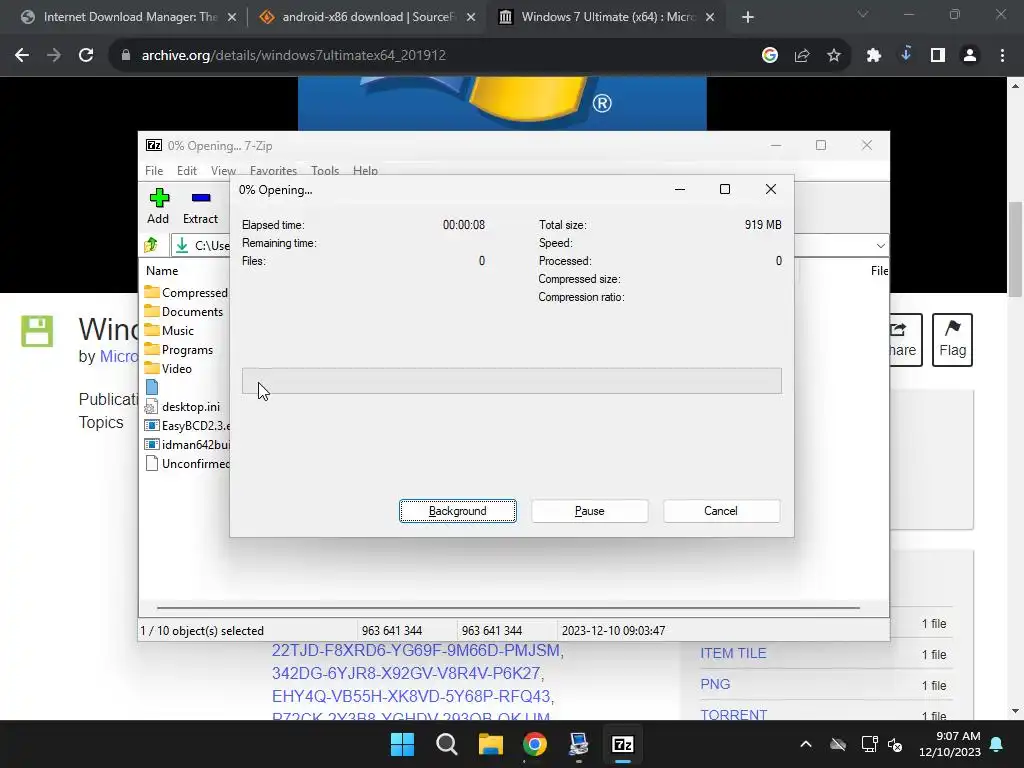Click the Background button
Image resolution: width=1024 pixels, height=768 pixels.
pyautogui.click(x=458, y=511)
